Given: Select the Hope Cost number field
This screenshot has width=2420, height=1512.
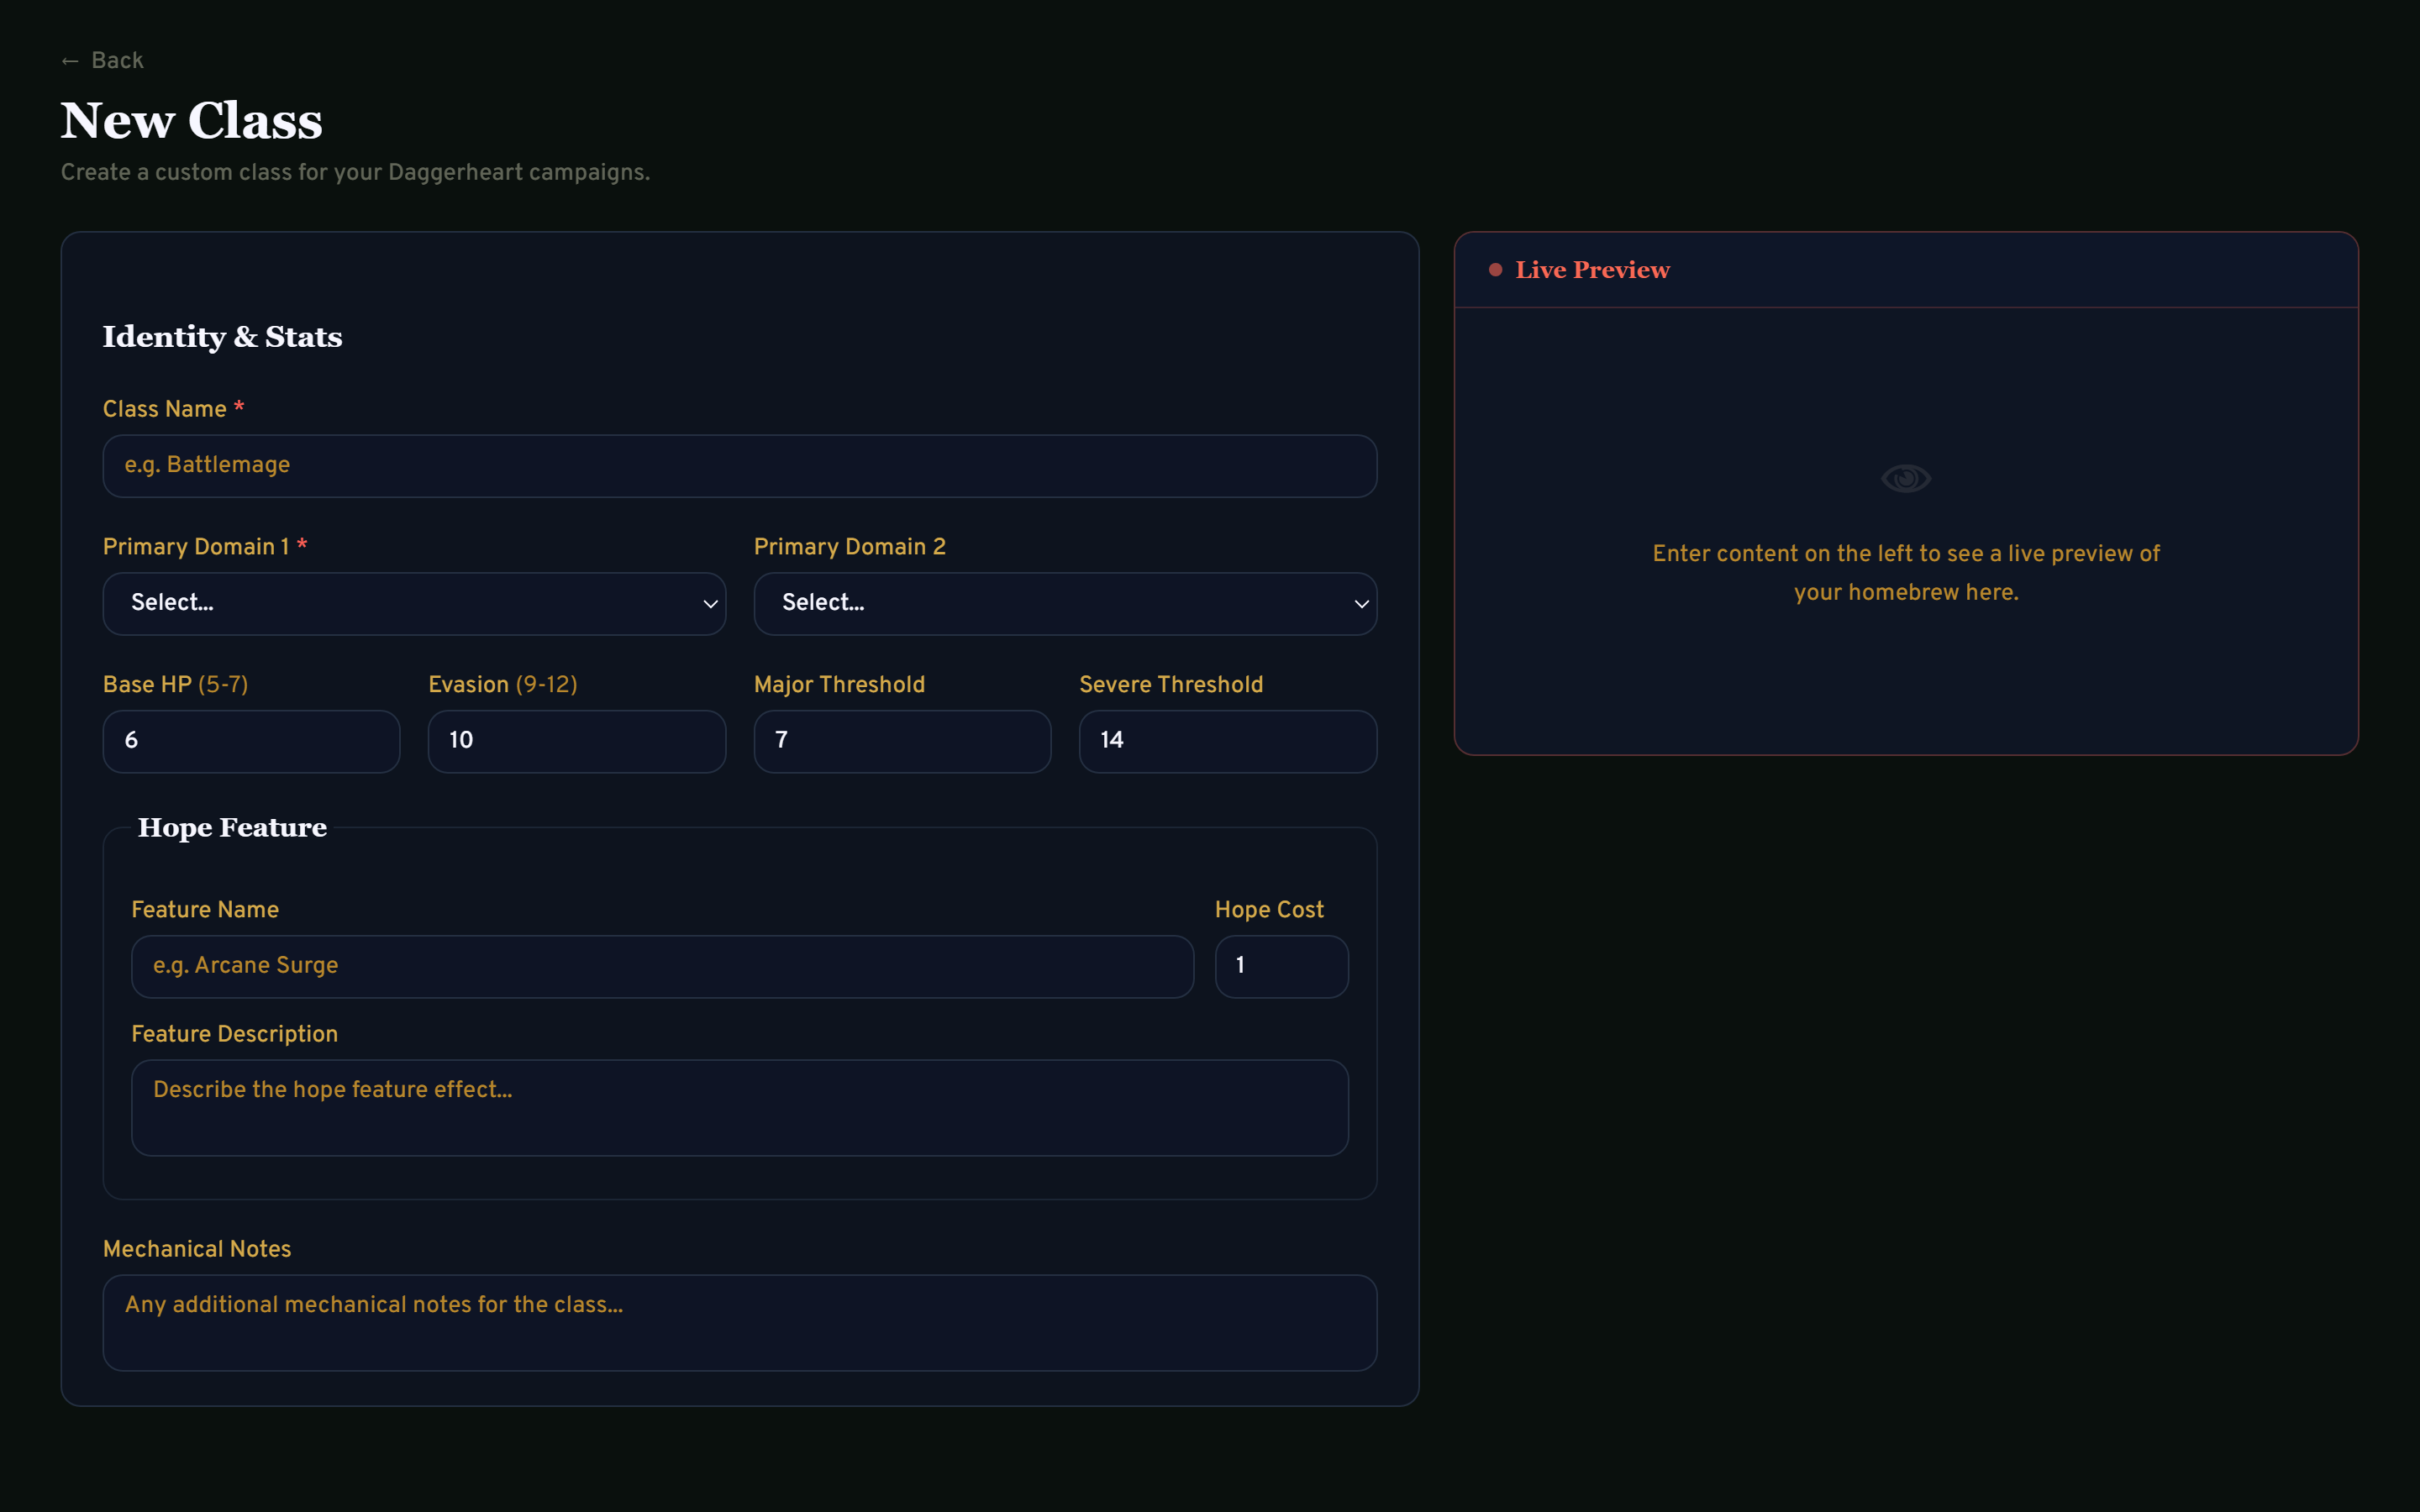Looking at the screenshot, I should click(x=1281, y=966).
